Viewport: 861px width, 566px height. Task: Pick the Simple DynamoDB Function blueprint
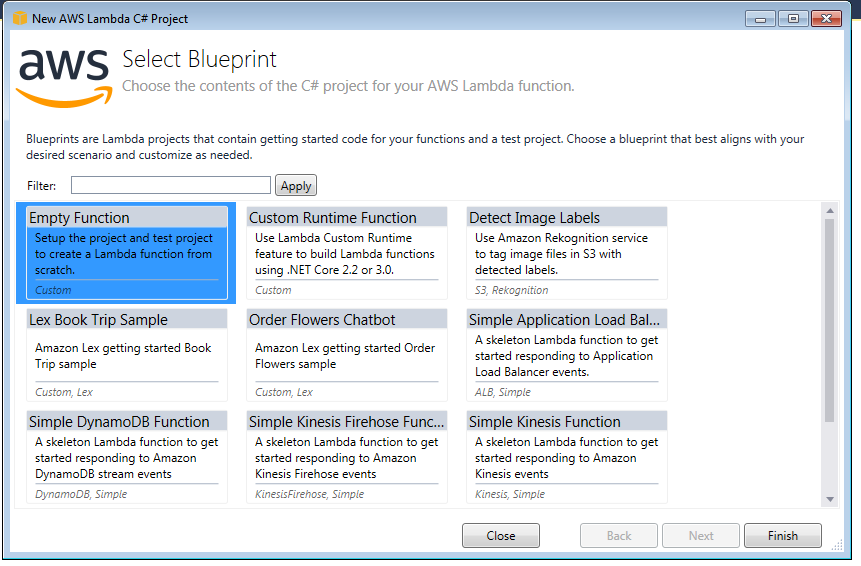pyautogui.click(x=127, y=457)
